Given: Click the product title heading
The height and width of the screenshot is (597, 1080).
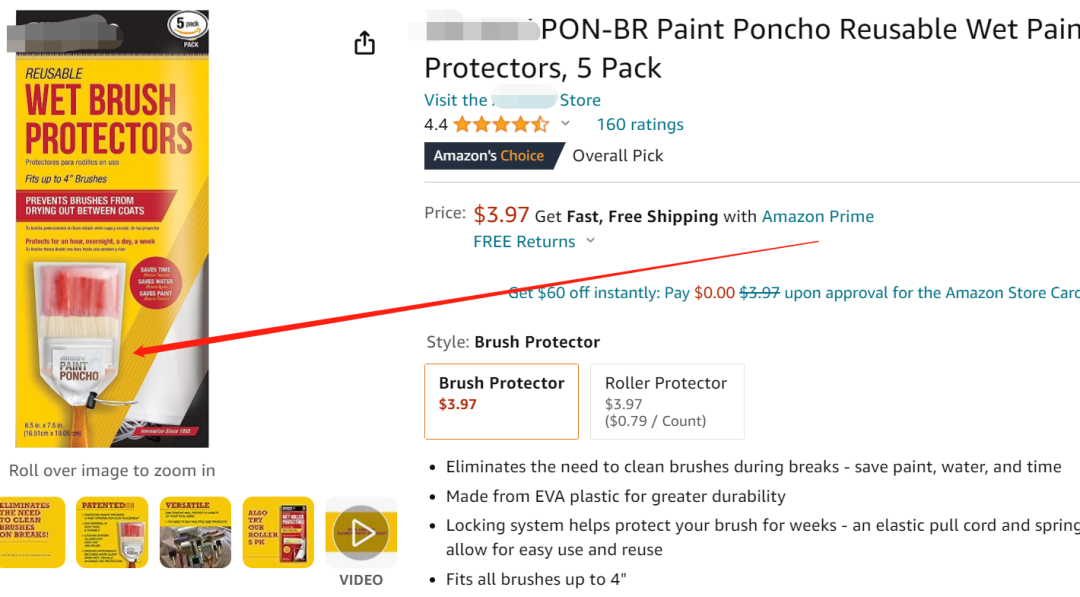Looking at the screenshot, I should (750, 48).
